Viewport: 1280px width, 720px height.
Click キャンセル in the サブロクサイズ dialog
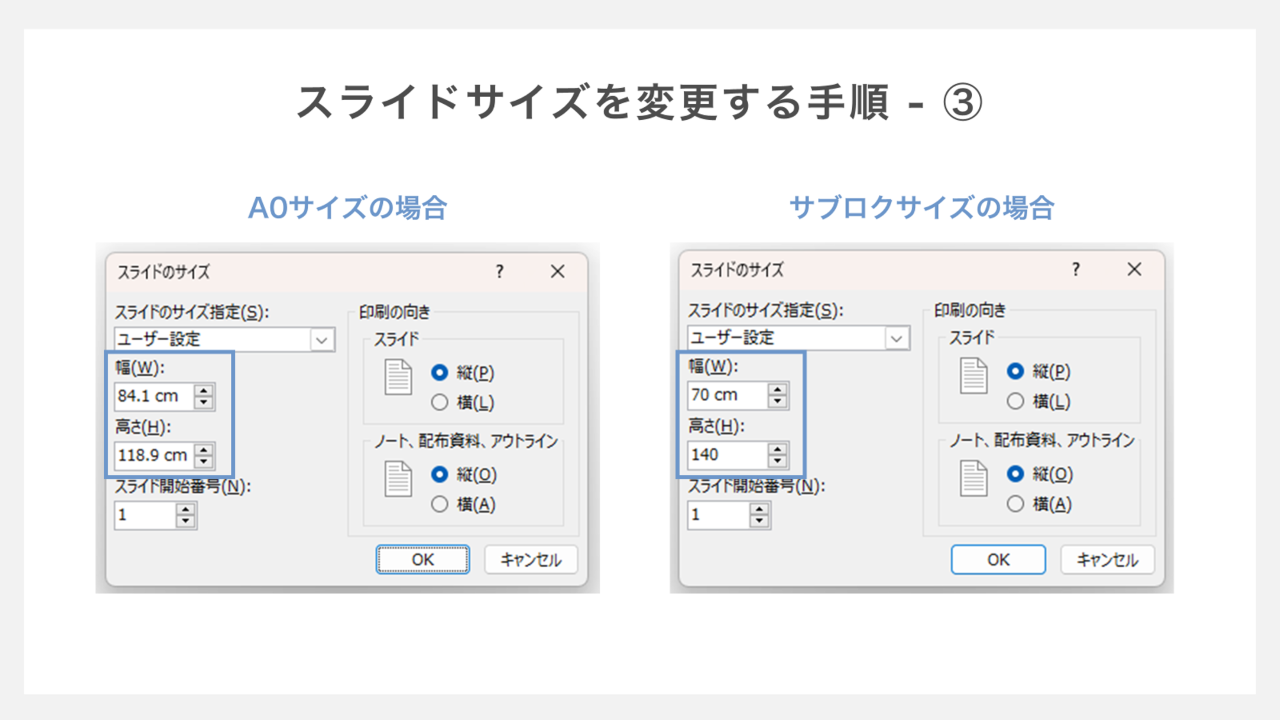[x=1107, y=559]
